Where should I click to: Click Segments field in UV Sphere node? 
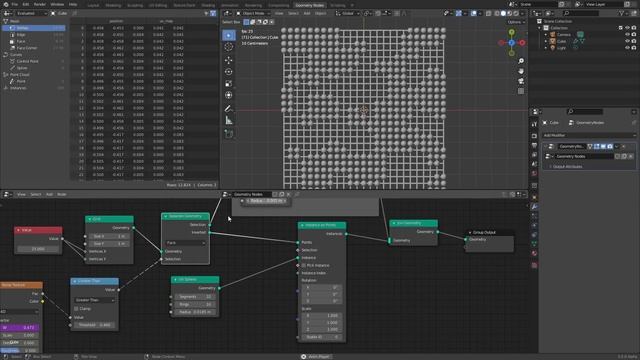[x=195, y=297]
